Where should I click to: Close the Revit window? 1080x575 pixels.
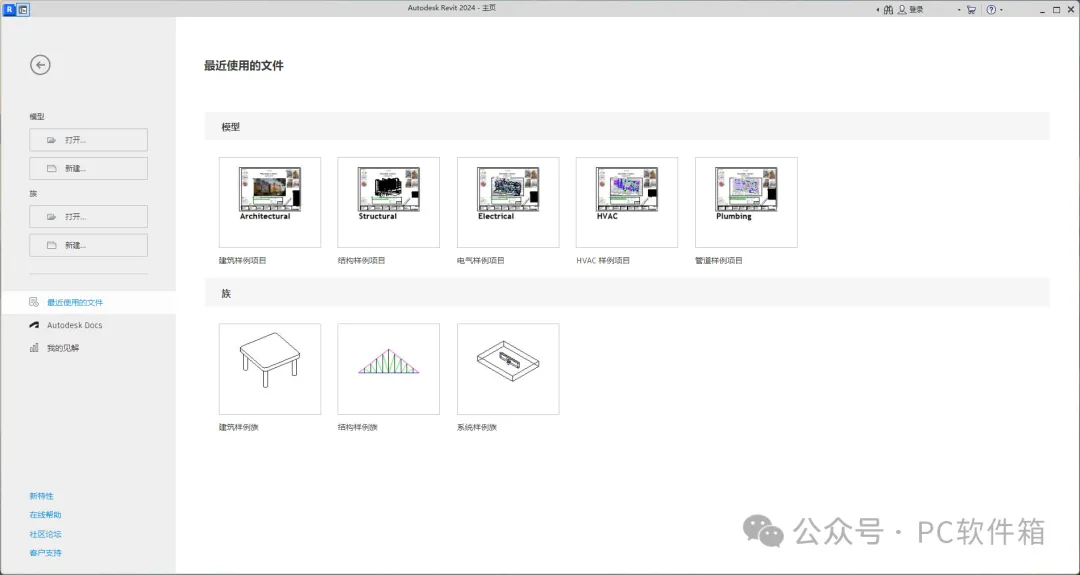pos(1071,10)
